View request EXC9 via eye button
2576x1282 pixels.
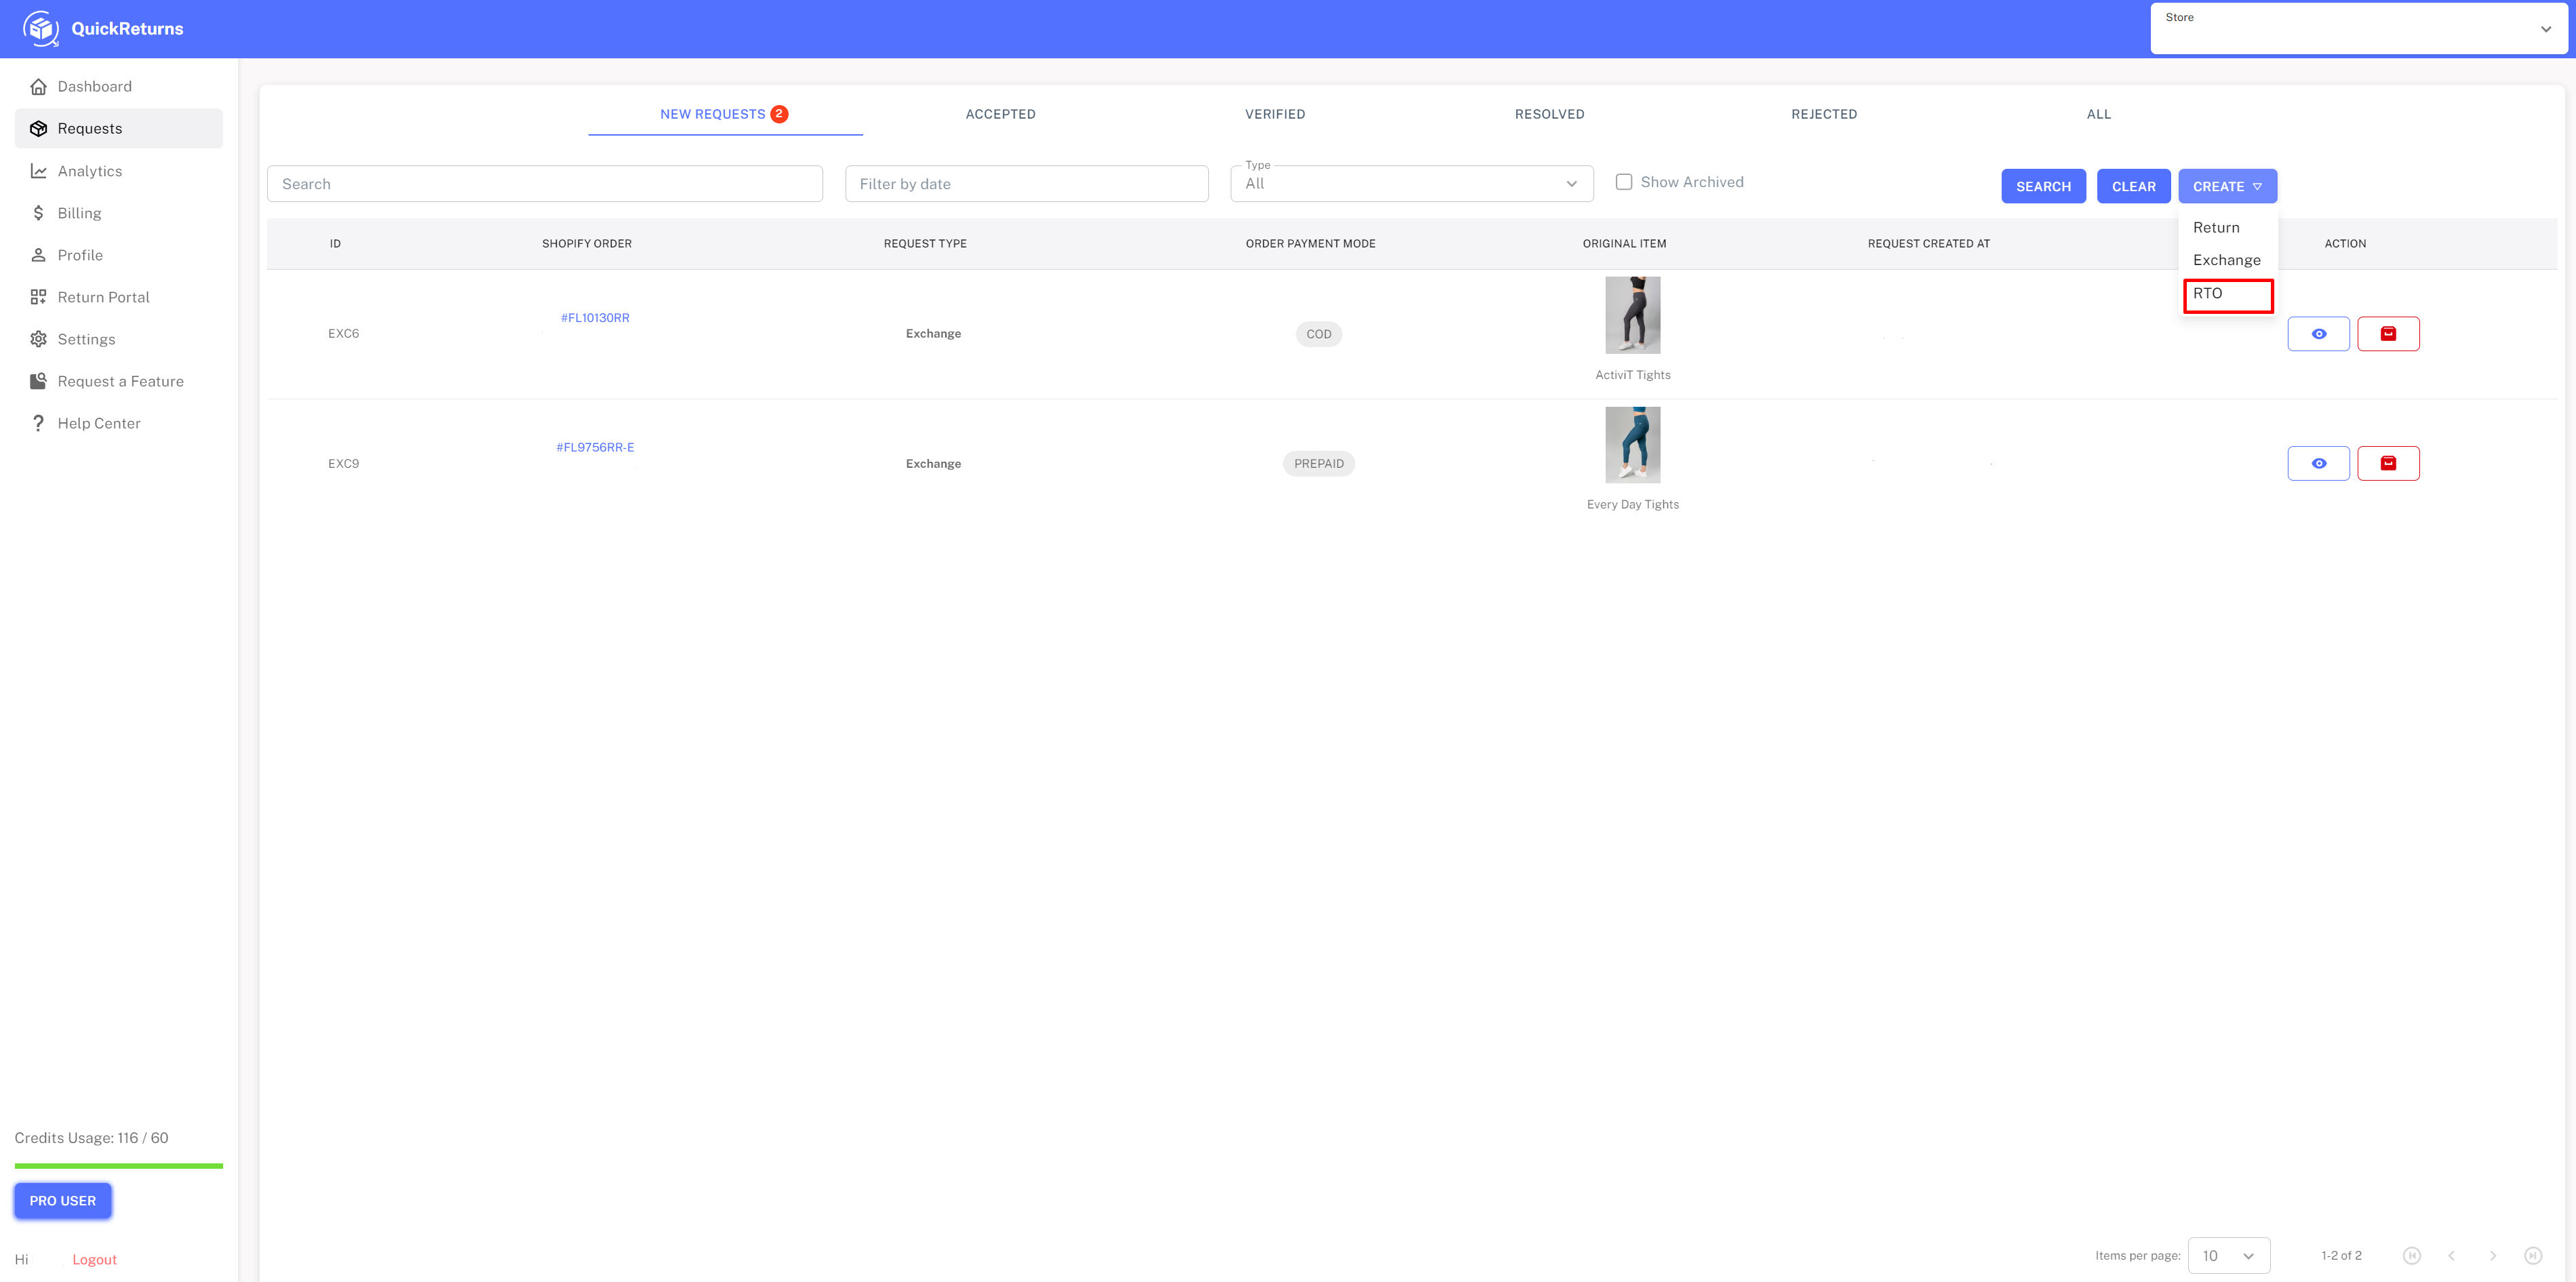2318,463
